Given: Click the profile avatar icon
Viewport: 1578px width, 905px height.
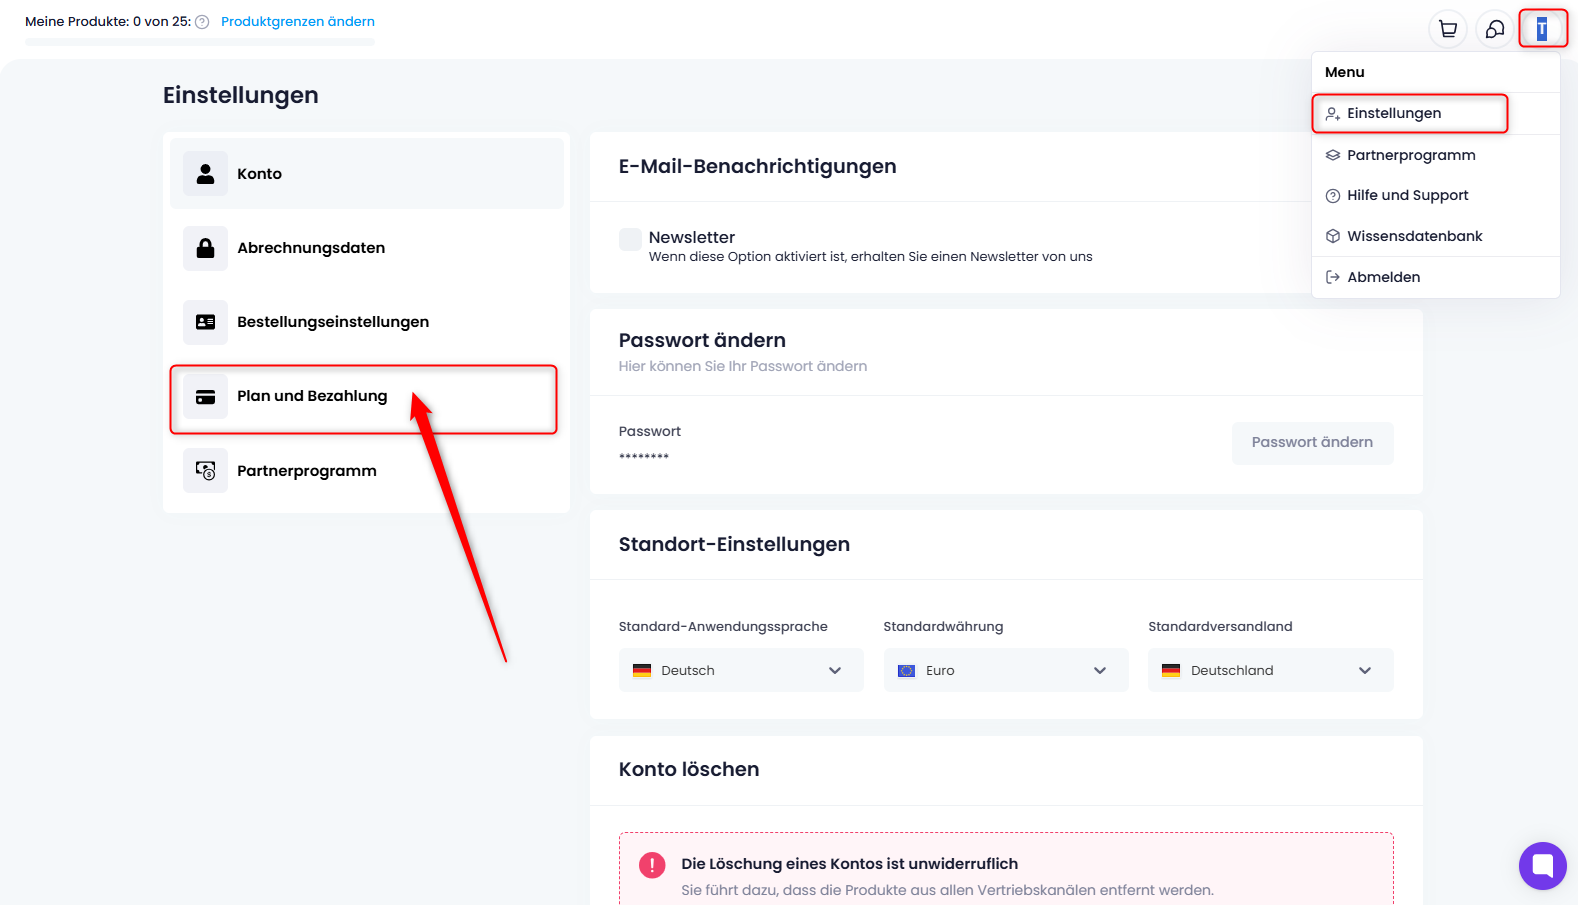Looking at the screenshot, I should click(1542, 29).
